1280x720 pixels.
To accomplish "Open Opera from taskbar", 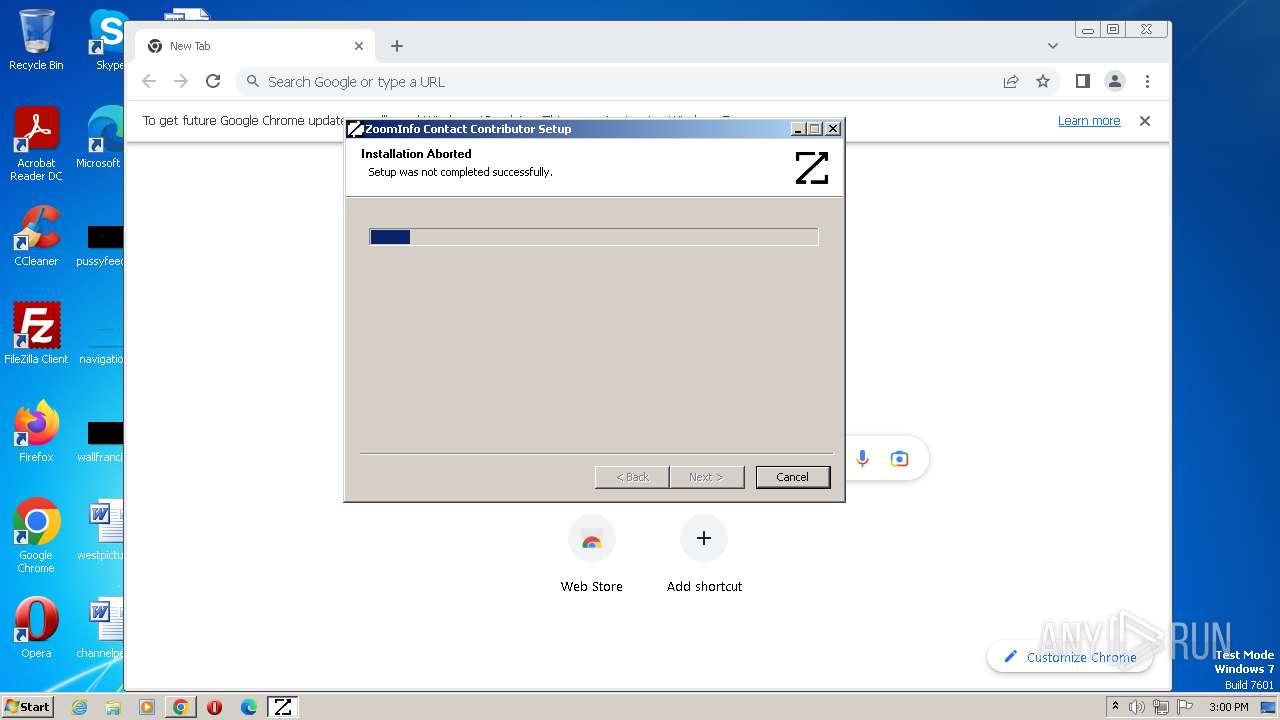I will coord(215,707).
